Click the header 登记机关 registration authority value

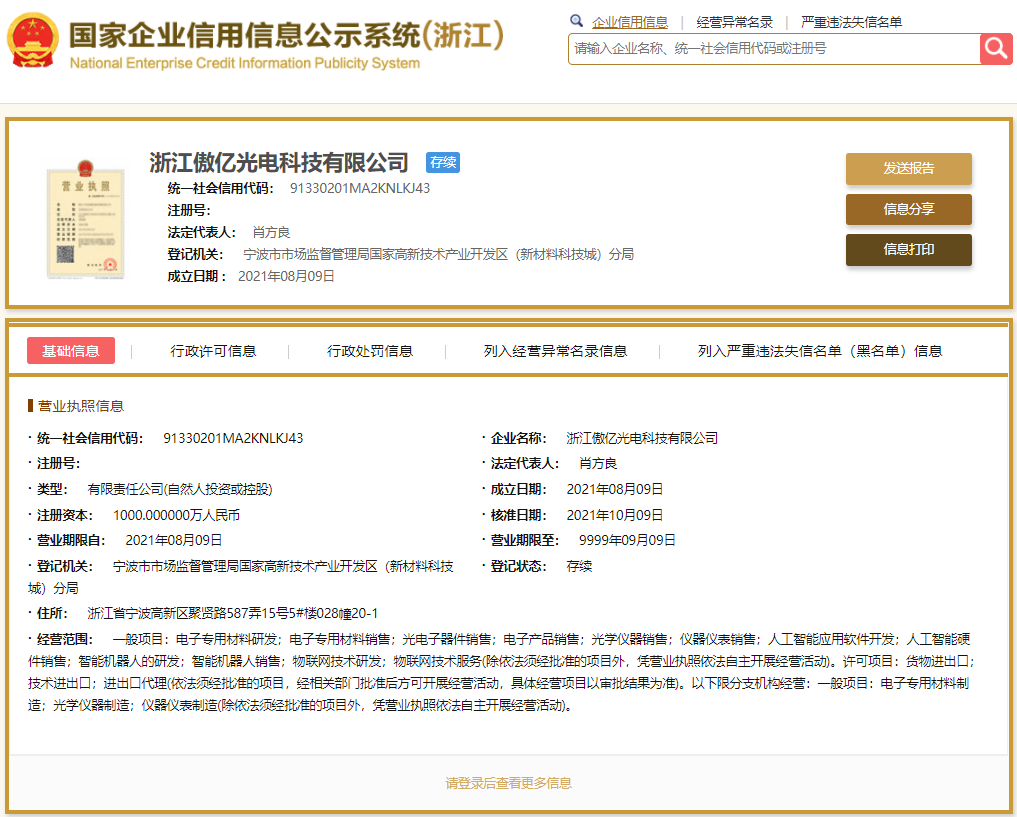[x=438, y=254]
